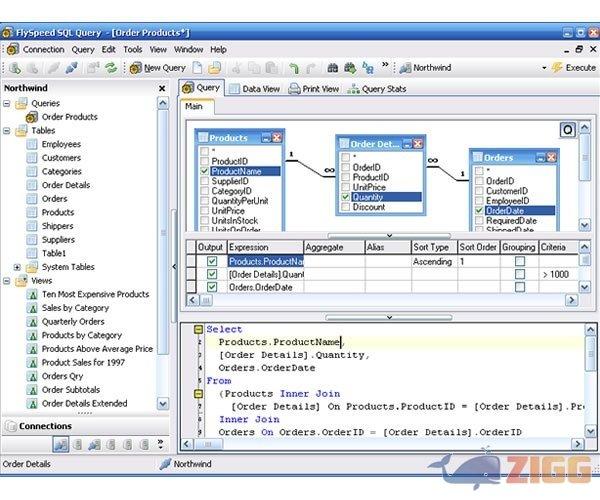The image size is (600, 500).
Task: Click the Connections panel header
Action: point(85,426)
